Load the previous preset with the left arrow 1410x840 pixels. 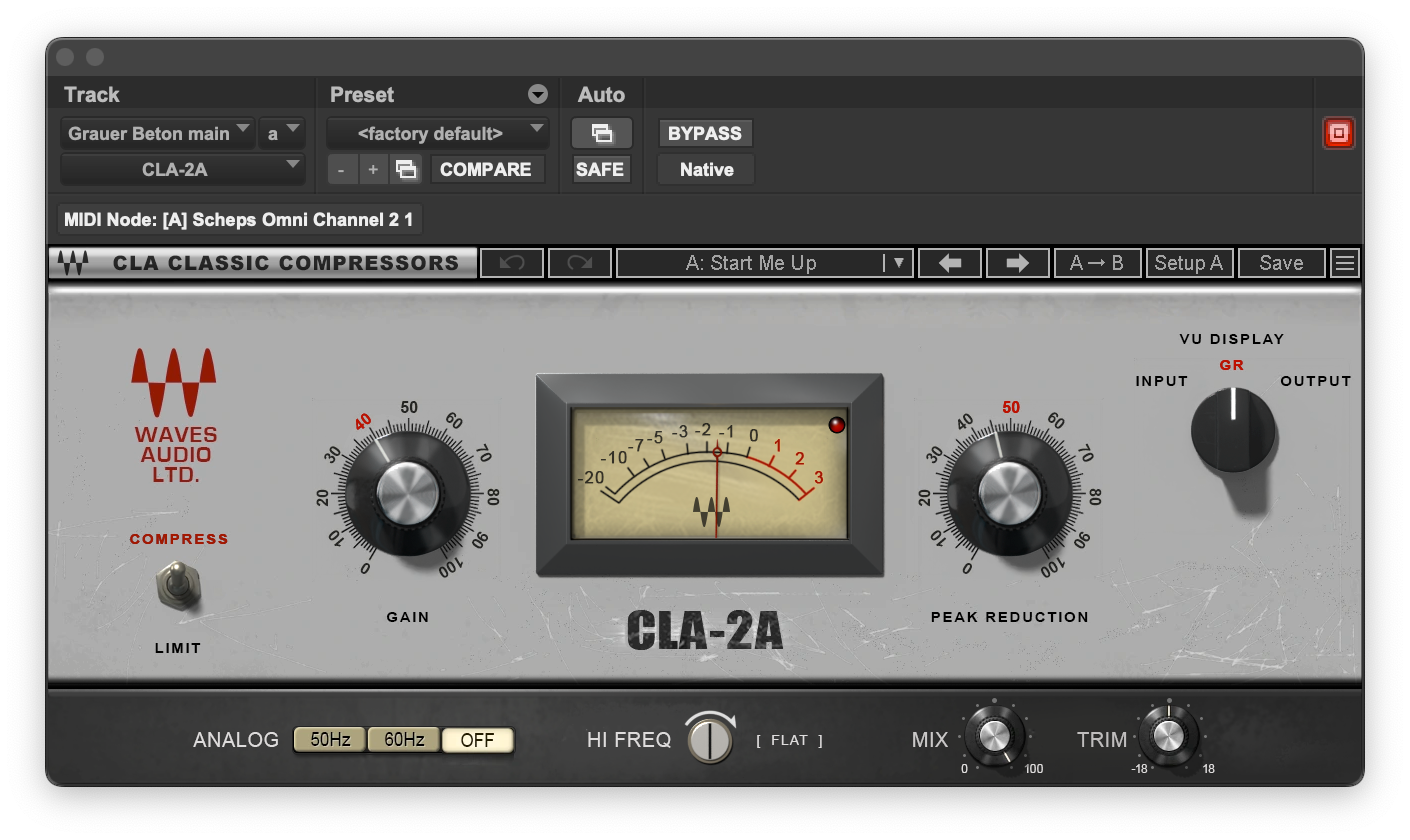coord(949,262)
